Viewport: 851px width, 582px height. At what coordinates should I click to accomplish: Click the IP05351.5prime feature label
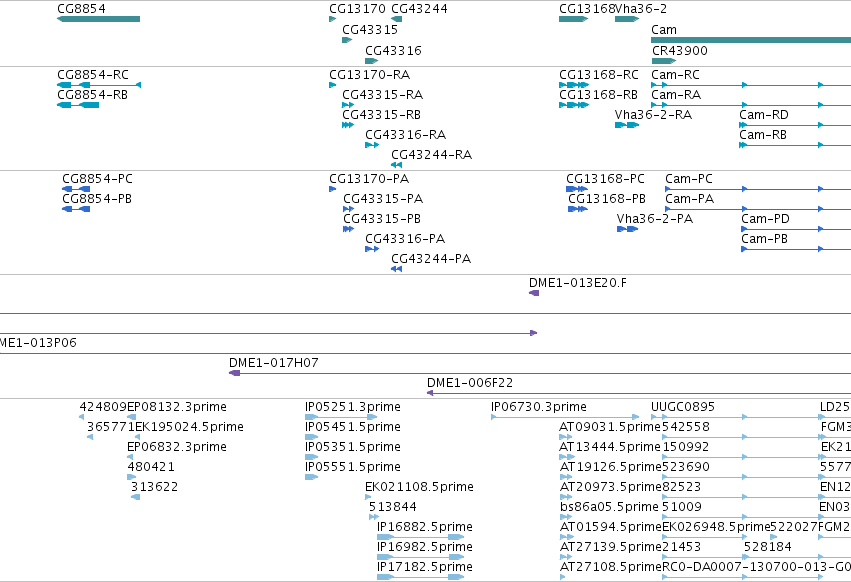point(353,447)
